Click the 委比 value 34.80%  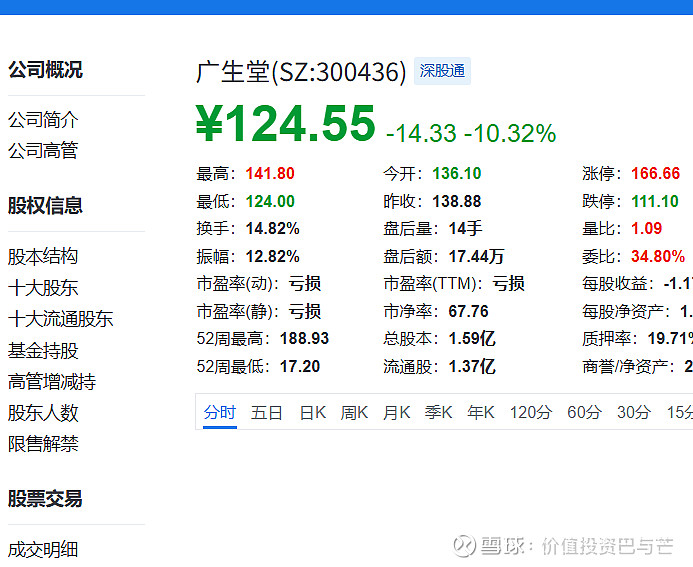(x=658, y=257)
